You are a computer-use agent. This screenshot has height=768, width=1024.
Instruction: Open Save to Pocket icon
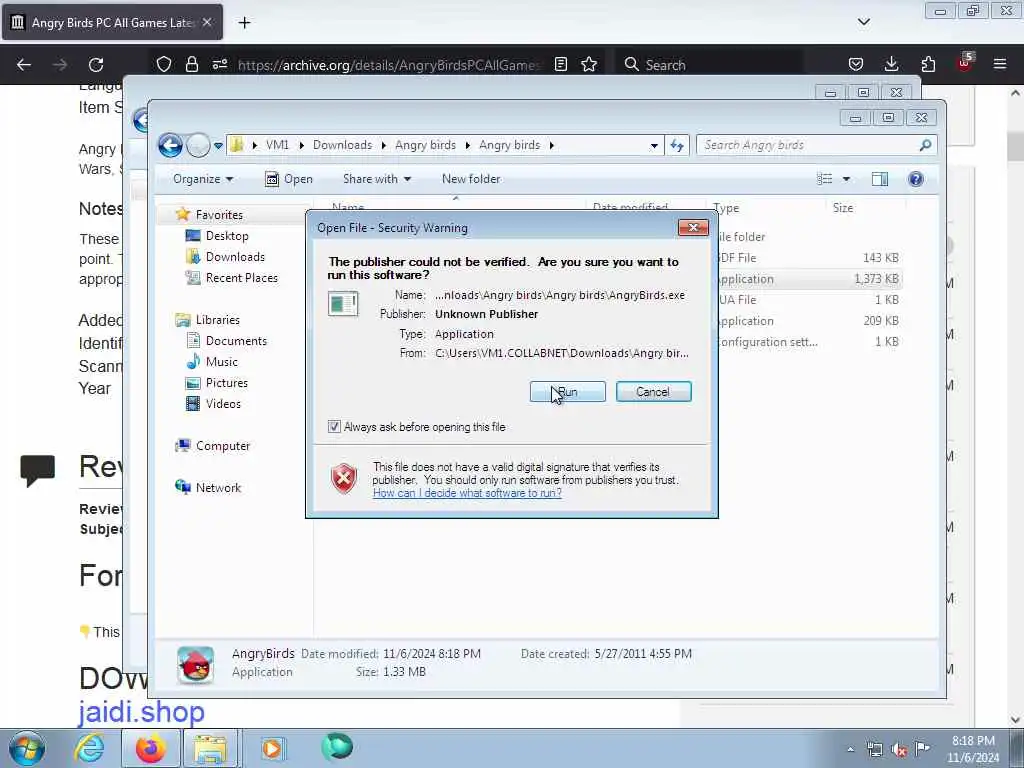click(856, 65)
